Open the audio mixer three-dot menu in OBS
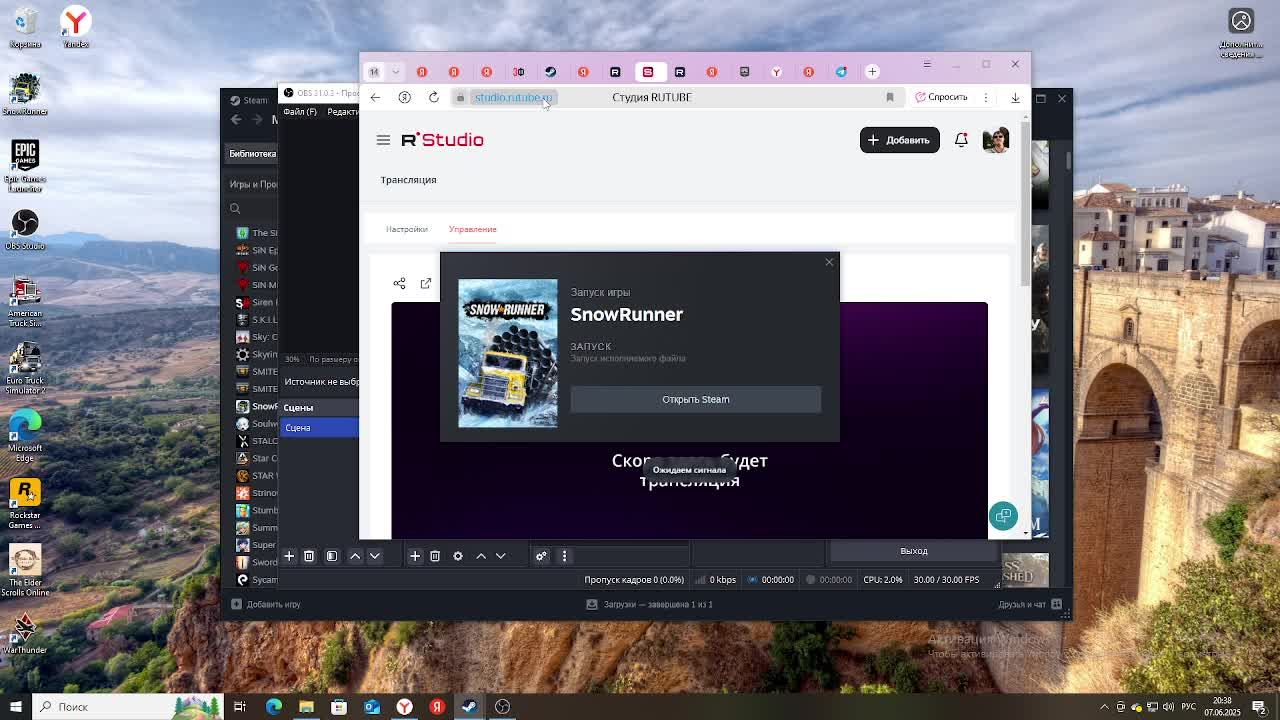The width and height of the screenshot is (1280, 720). [x=564, y=556]
